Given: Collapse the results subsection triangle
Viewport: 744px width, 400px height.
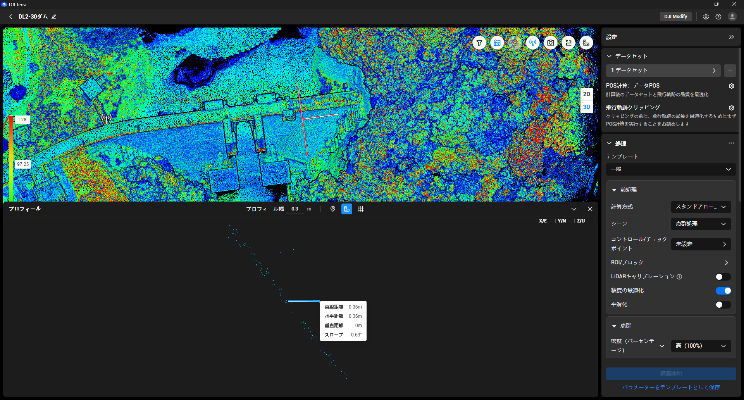Looking at the screenshot, I should click(x=614, y=326).
